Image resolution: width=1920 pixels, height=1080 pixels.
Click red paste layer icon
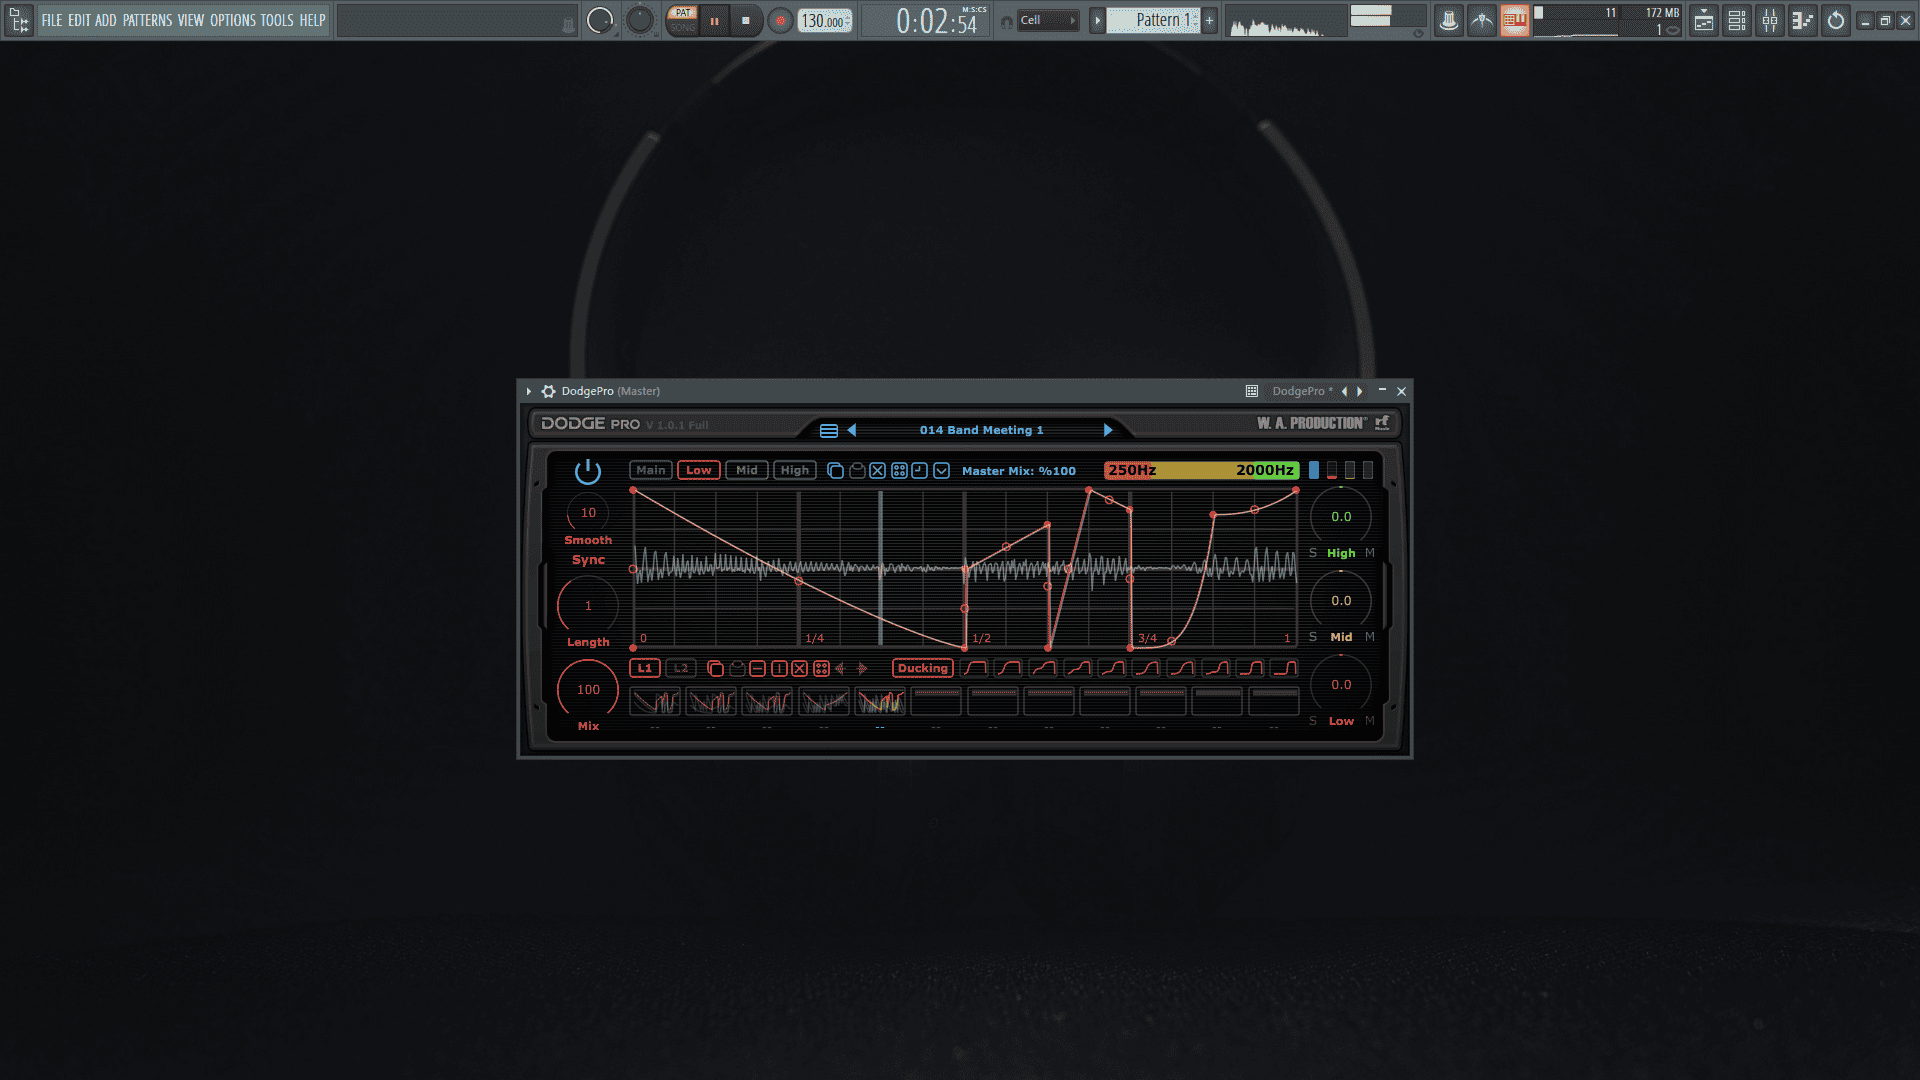pyautogui.click(x=737, y=668)
